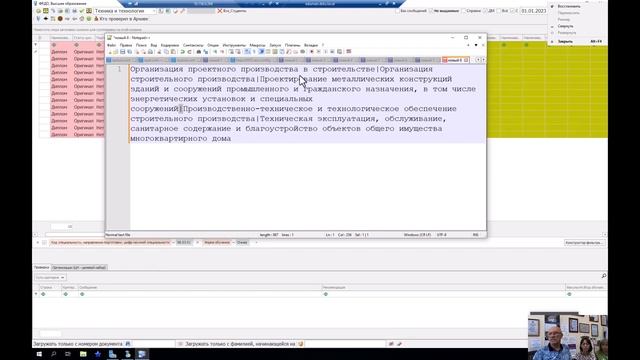The height and width of the screenshot is (360, 640).
Task: Toggle the Word Wrap icon in Notepad++
Action: (x=247, y=52)
